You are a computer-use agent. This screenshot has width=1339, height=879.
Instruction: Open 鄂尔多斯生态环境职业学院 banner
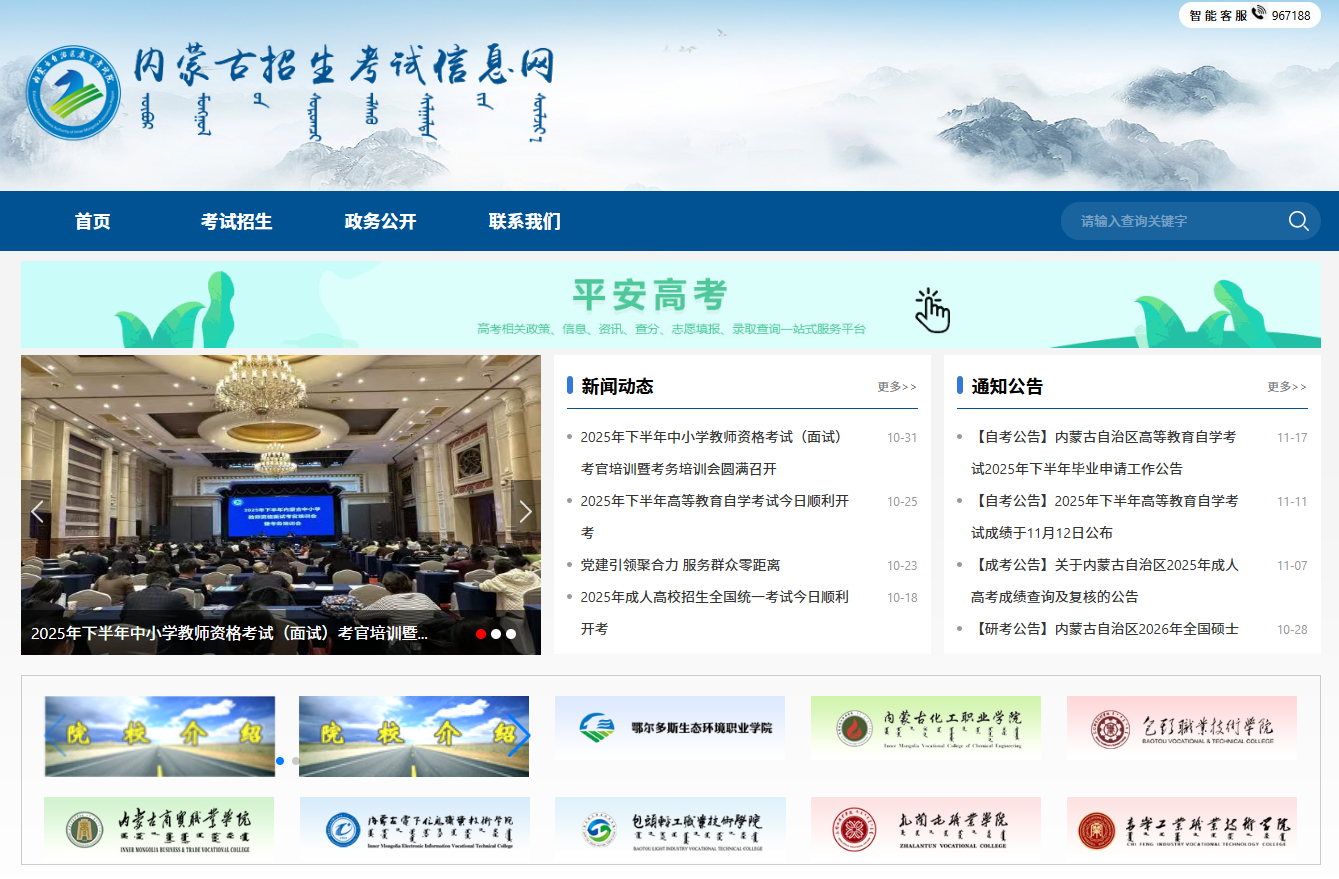click(670, 728)
